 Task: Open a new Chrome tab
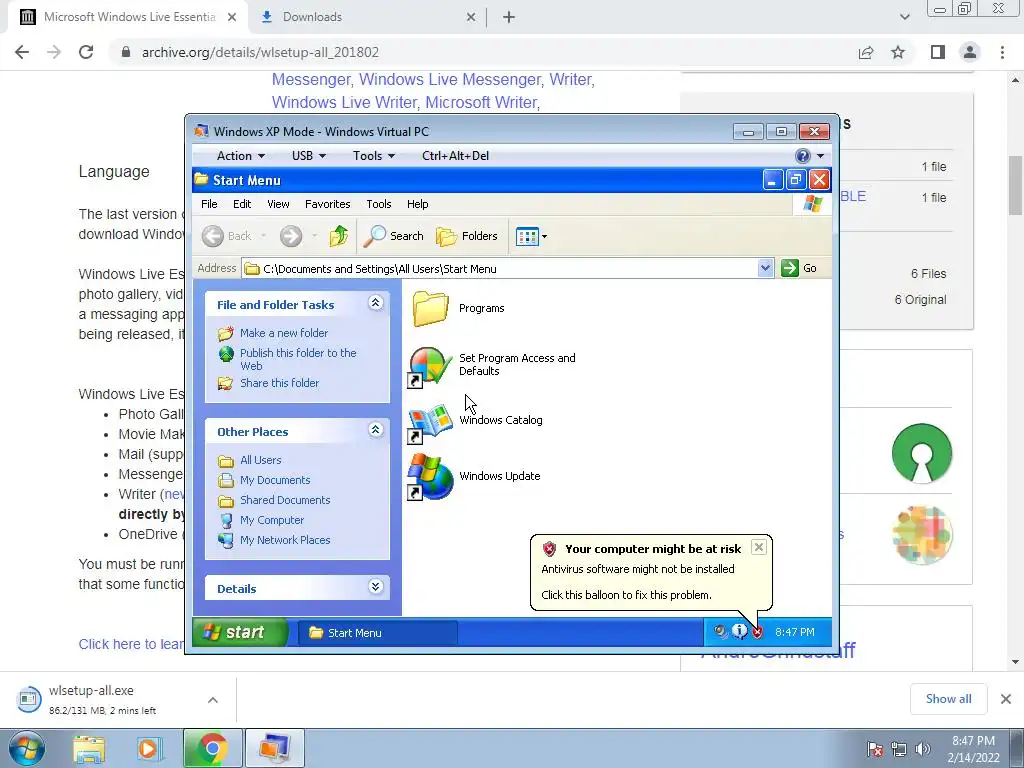pyautogui.click(x=509, y=17)
